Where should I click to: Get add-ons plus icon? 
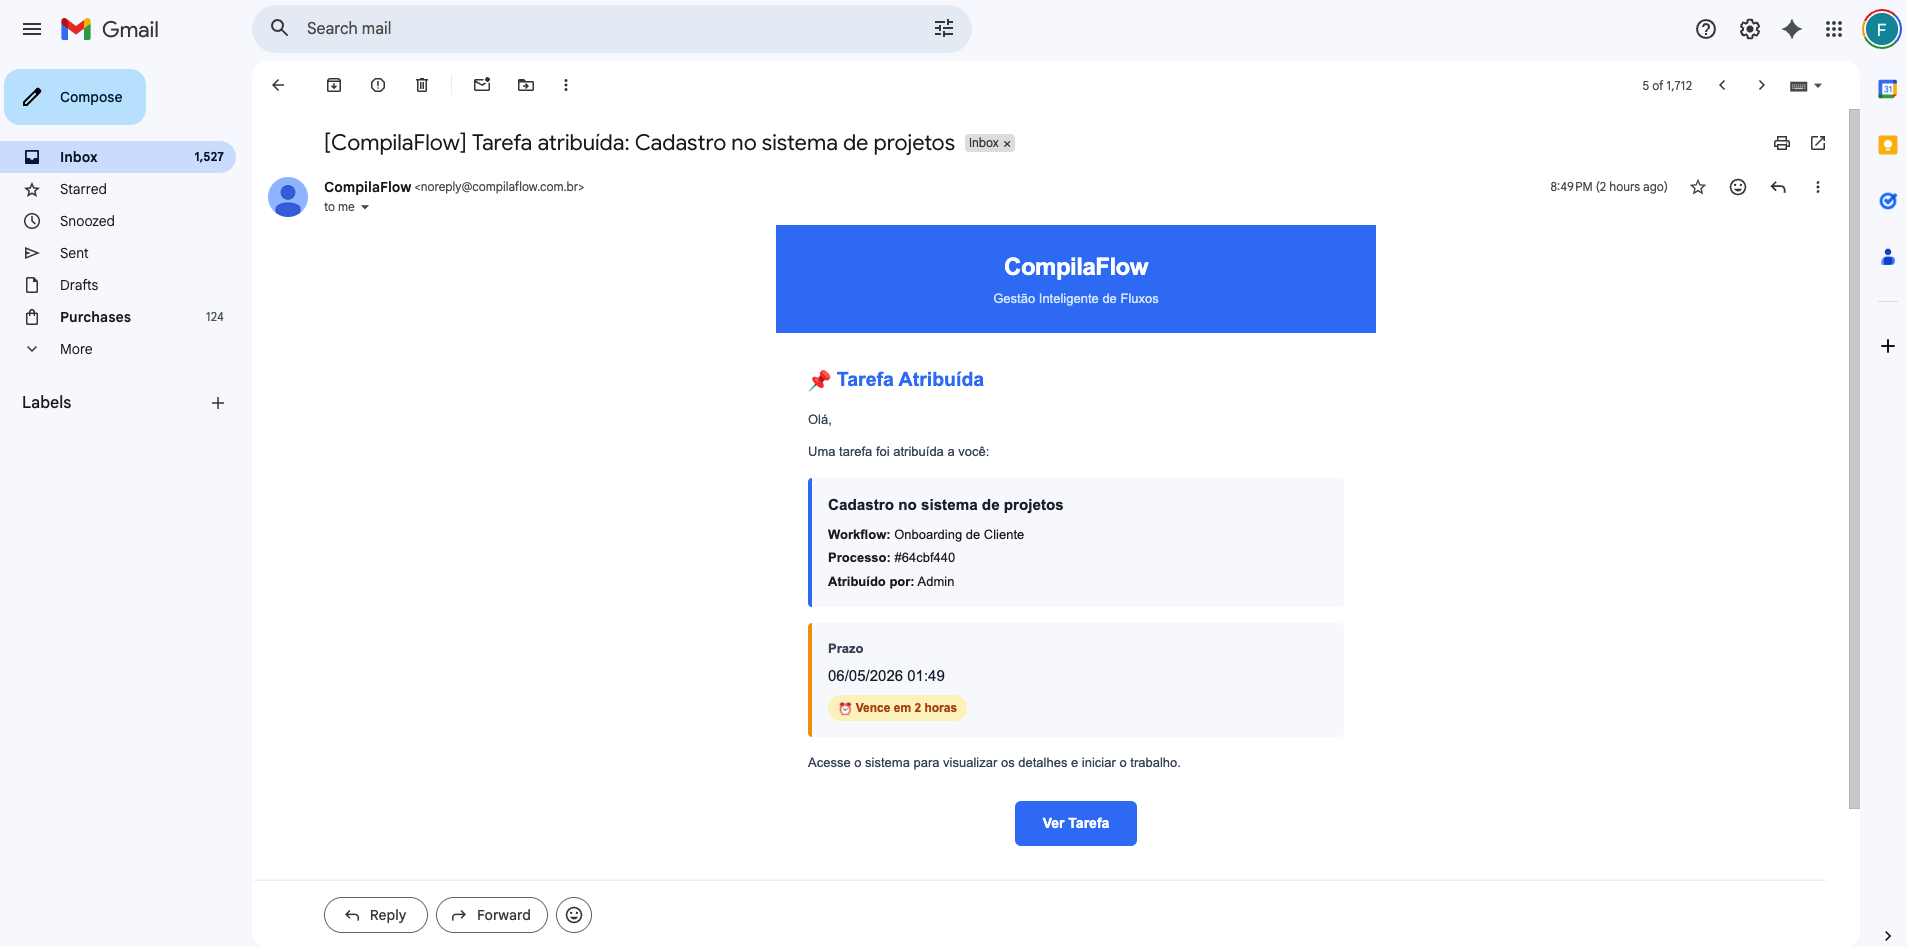[1888, 346]
